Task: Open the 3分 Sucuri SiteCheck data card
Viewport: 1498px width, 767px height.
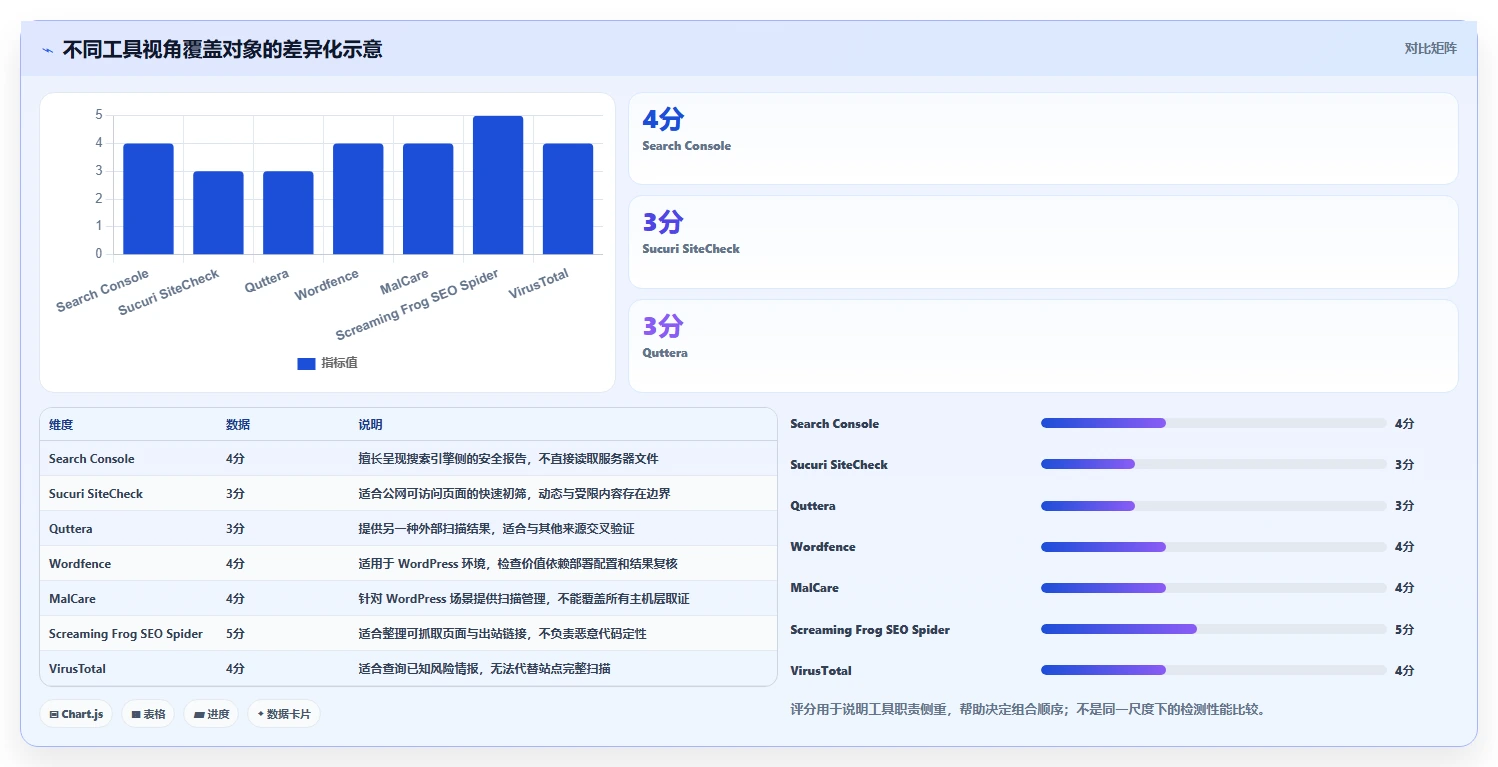Action: pos(1043,242)
